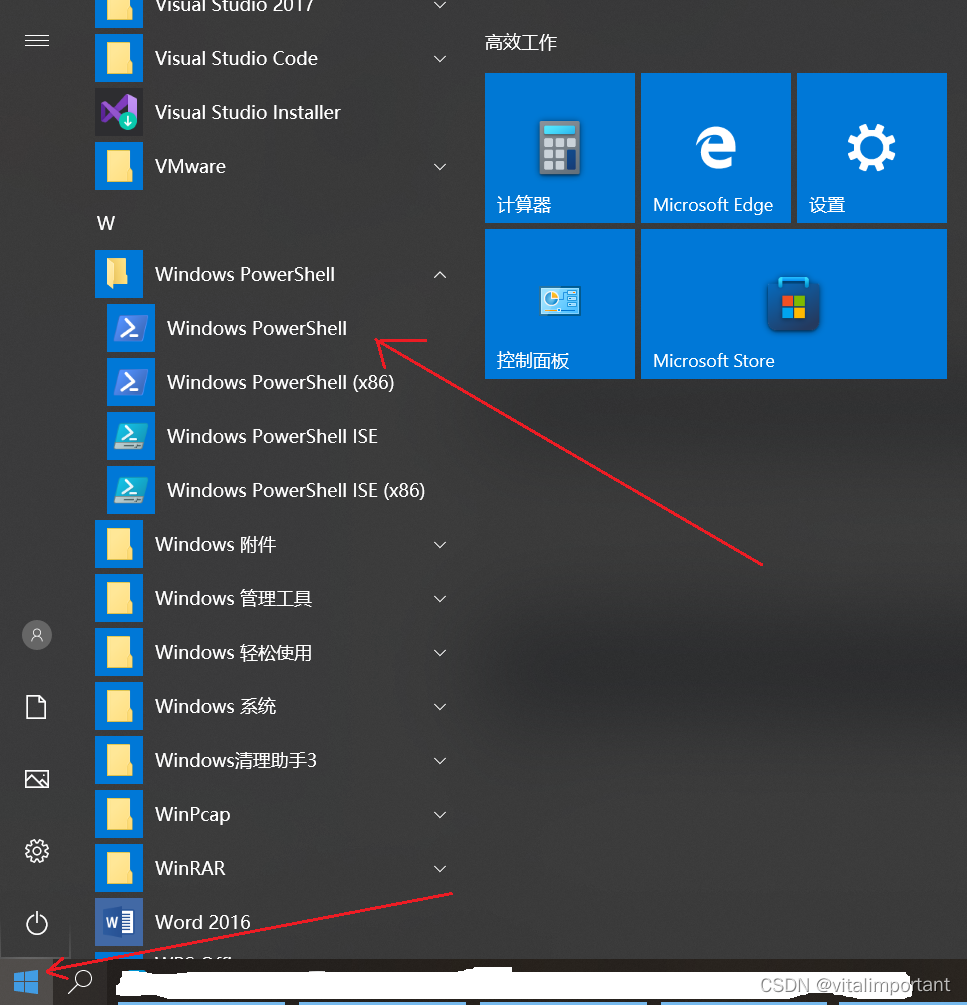967x1005 pixels.
Task: Click the Windows 管理工具 folder label
Action: [233, 598]
